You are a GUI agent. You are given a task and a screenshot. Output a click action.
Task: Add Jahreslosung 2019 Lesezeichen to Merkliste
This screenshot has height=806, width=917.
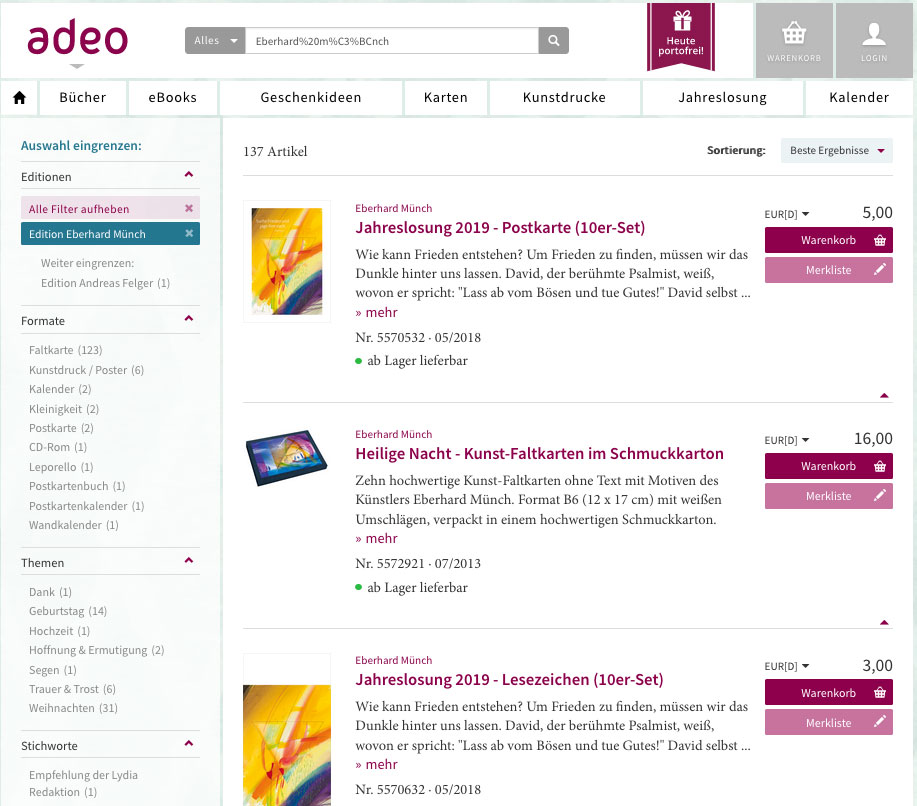click(x=829, y=723)
